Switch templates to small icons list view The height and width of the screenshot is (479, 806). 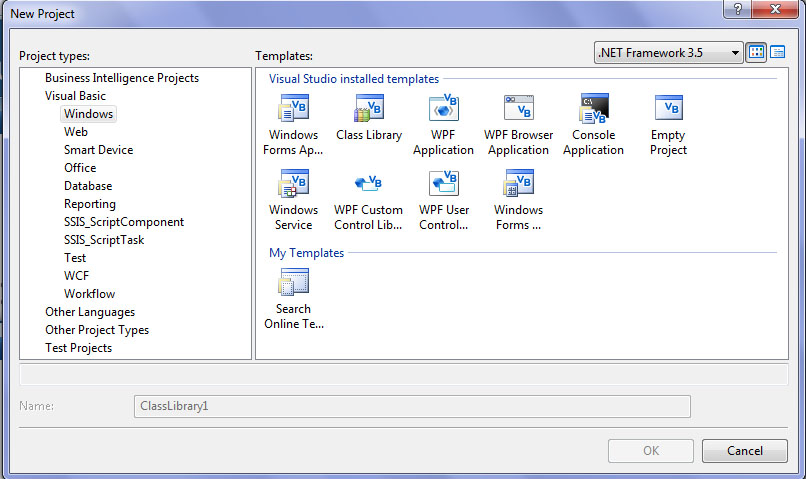(778, 52)
